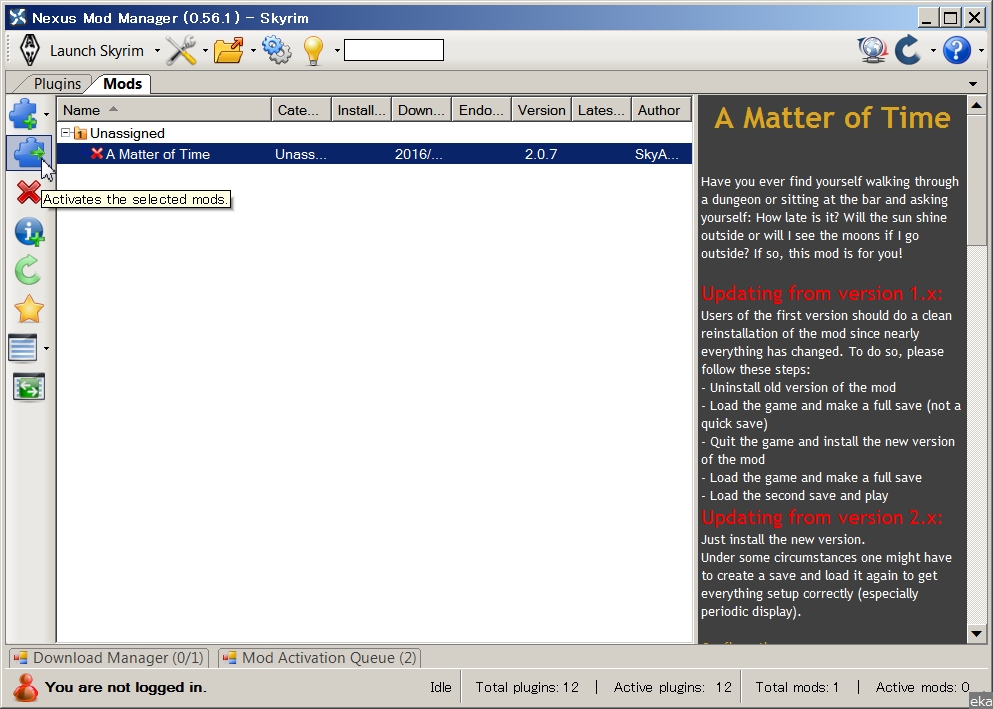Click the scroll up arrow in description panel

pyautogui.click(x=976, y=106)
